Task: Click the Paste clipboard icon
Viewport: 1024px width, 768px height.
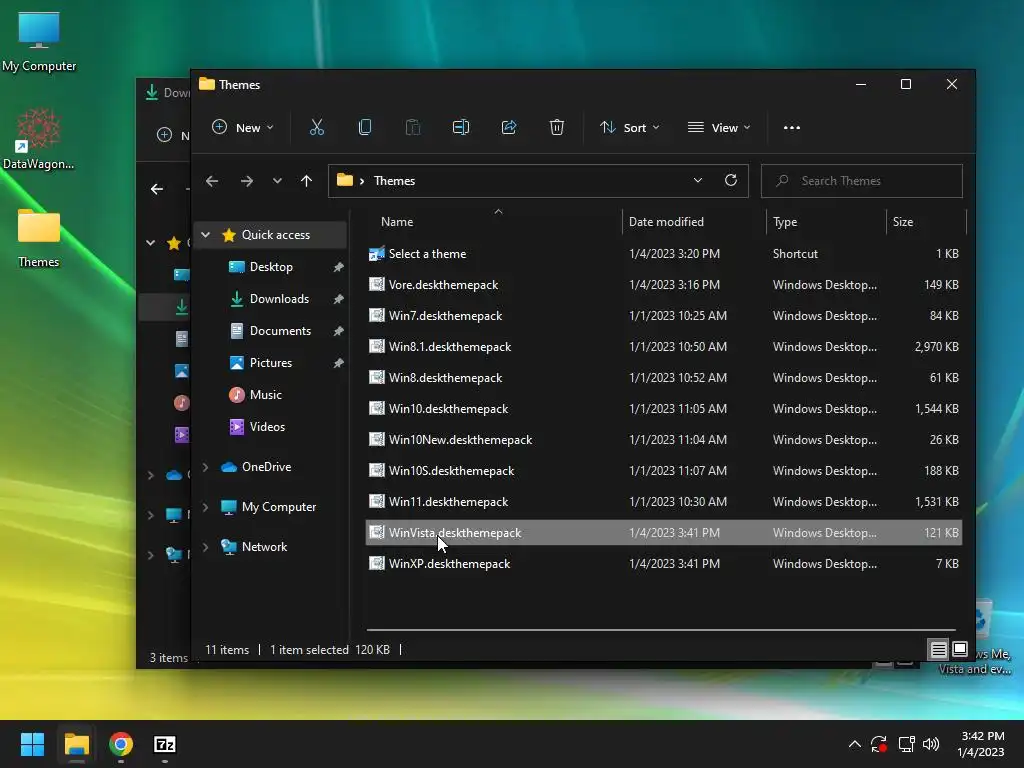Action: pyautogui.click(x=413, y=127)
